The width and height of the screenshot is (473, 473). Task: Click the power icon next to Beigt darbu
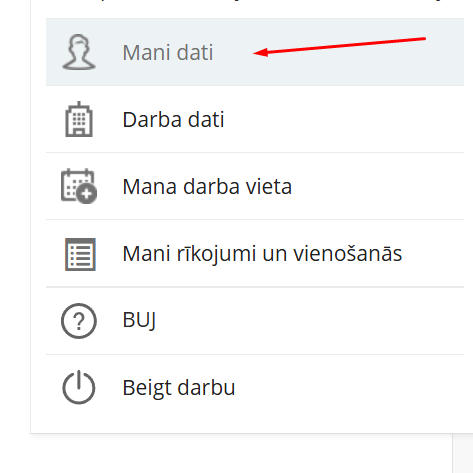(x=79, y=387)
